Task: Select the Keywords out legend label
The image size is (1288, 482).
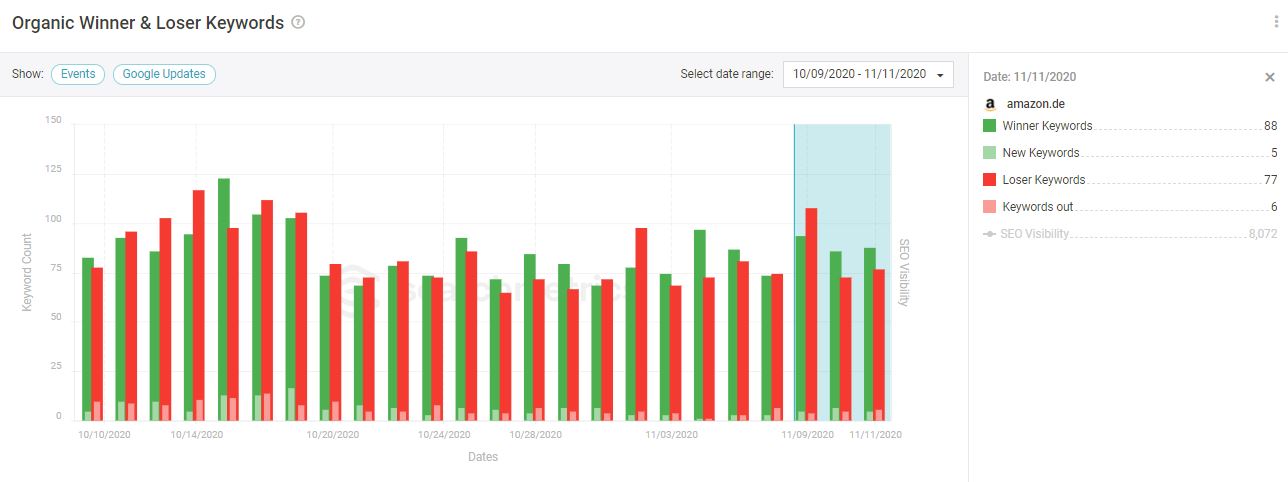Action: 1038,207
